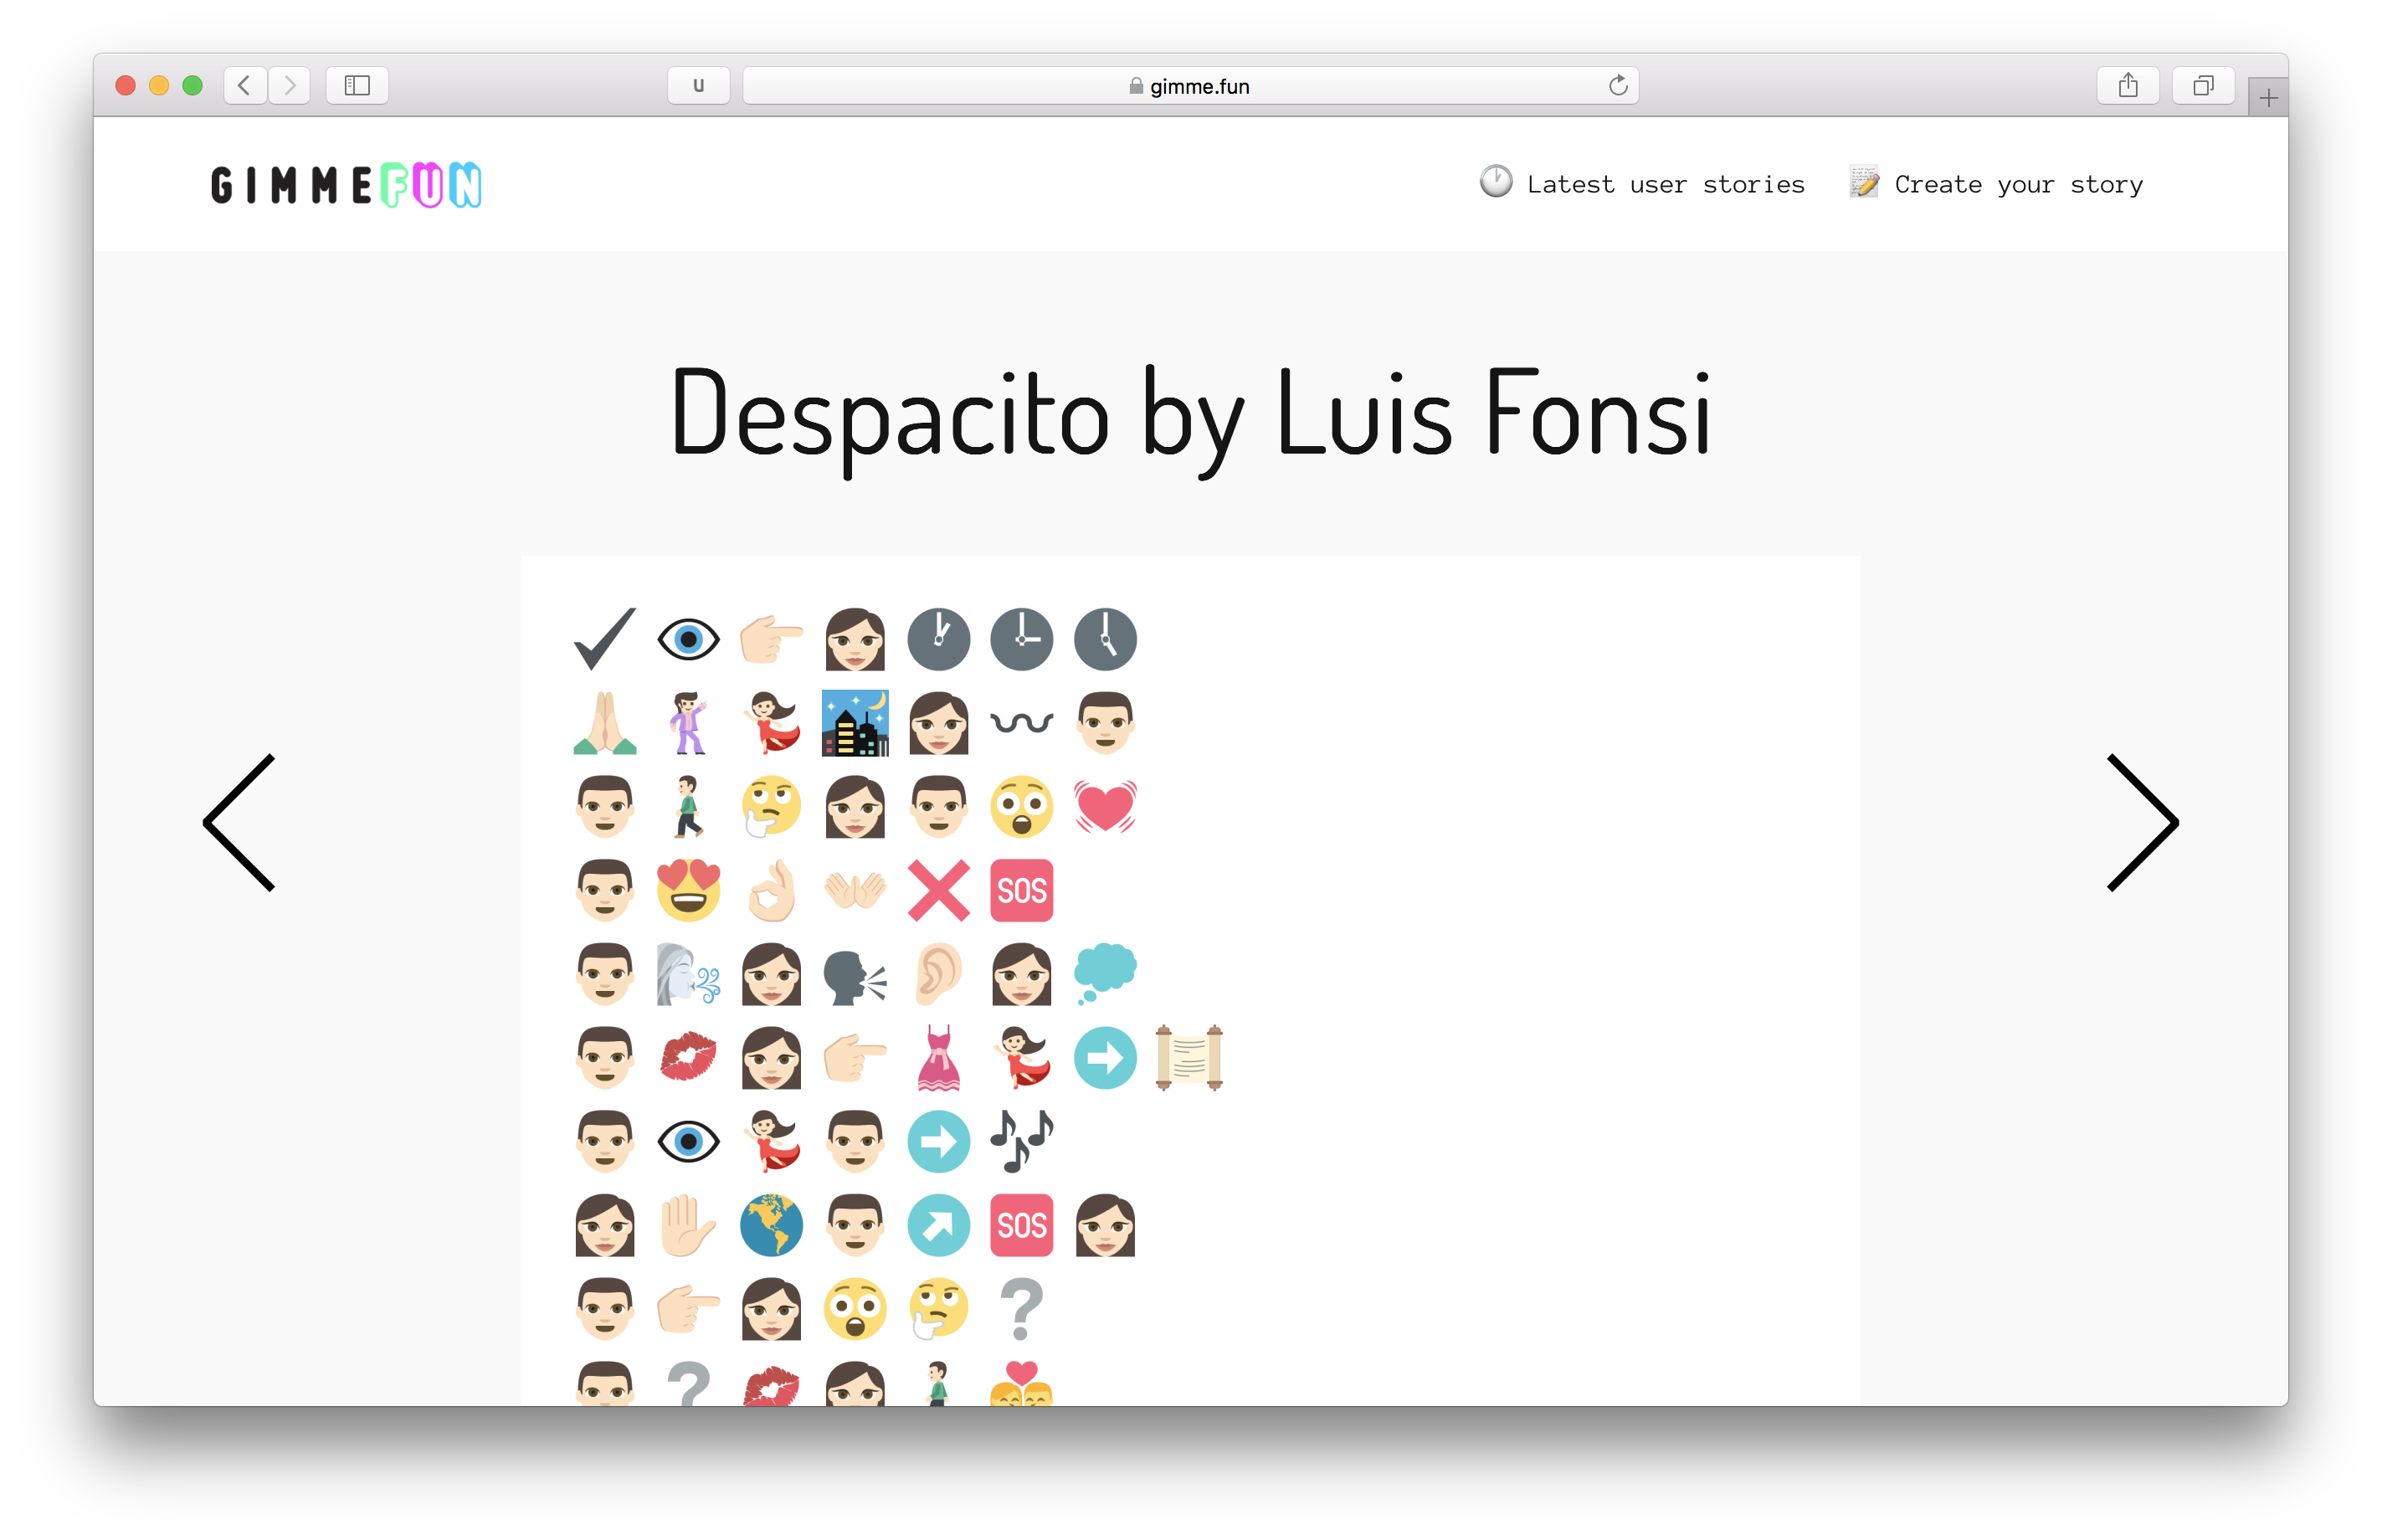
Task: Go to next story arrow
Action: (x=2141, y=822)
